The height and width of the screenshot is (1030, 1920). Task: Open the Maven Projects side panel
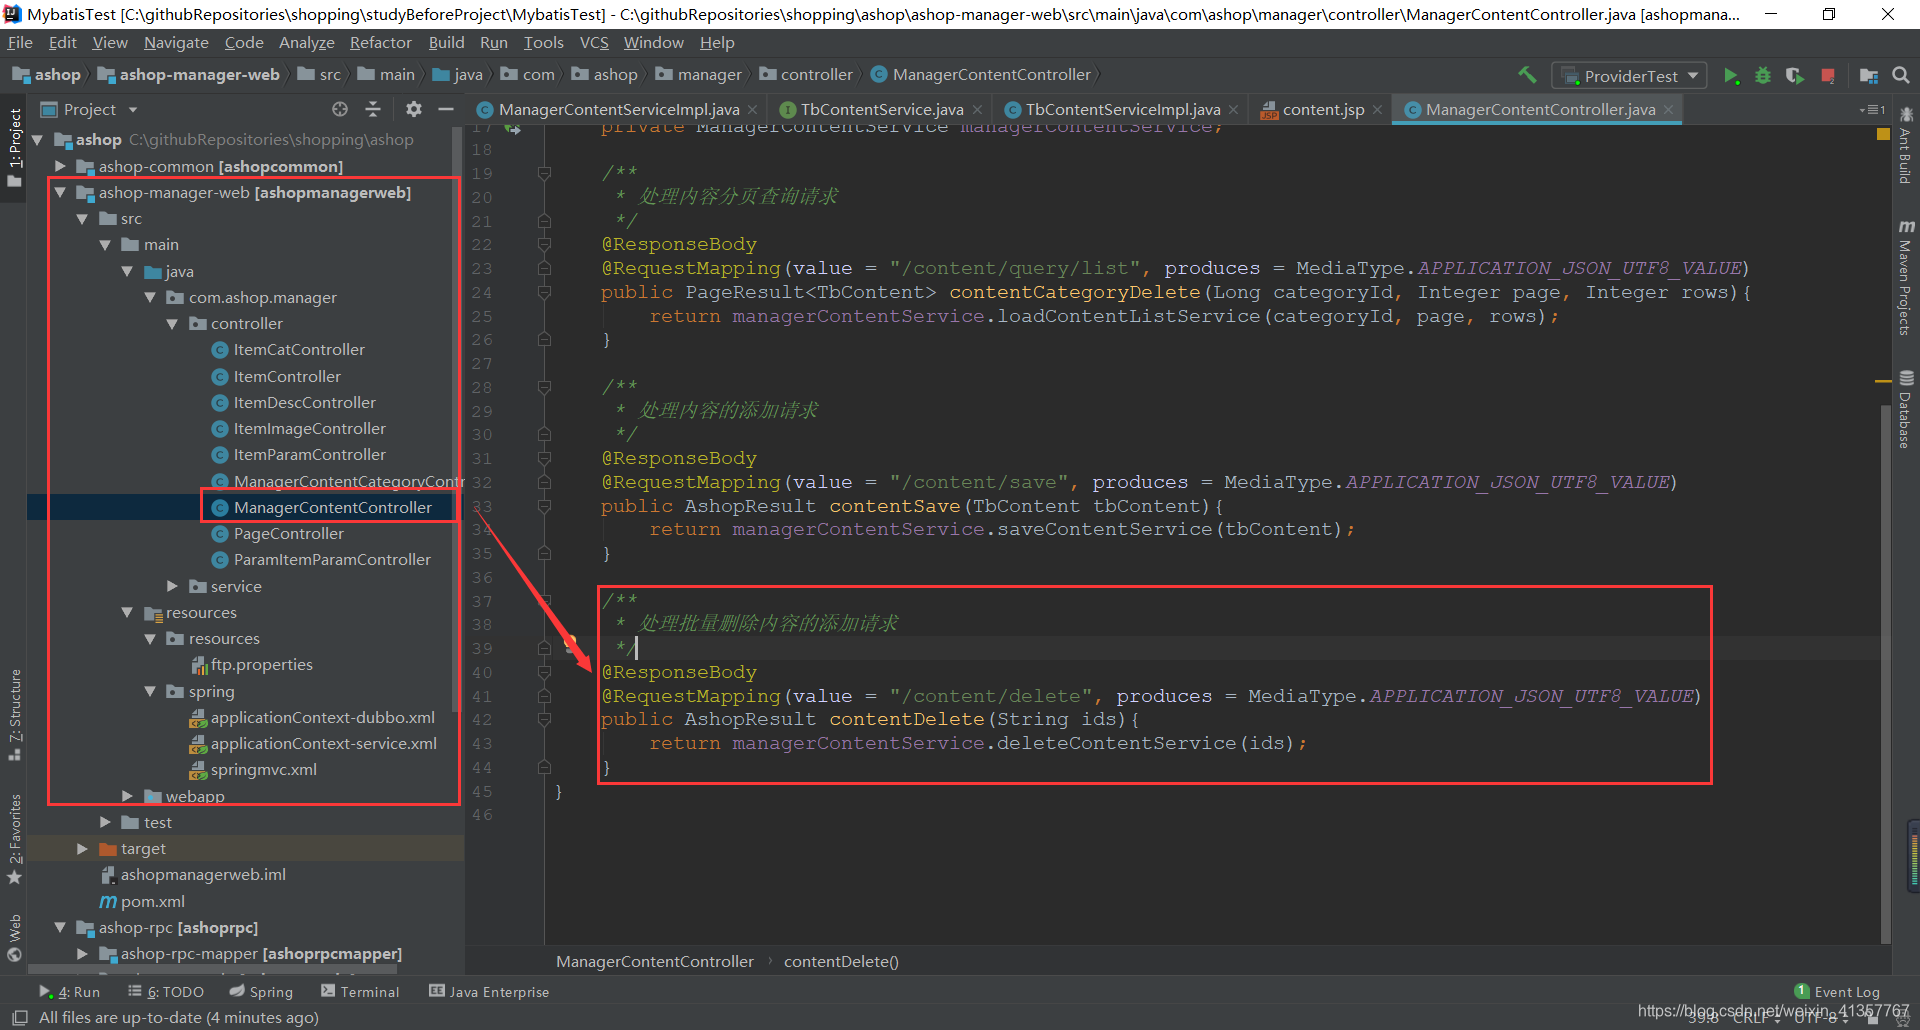coord(1906,277)
